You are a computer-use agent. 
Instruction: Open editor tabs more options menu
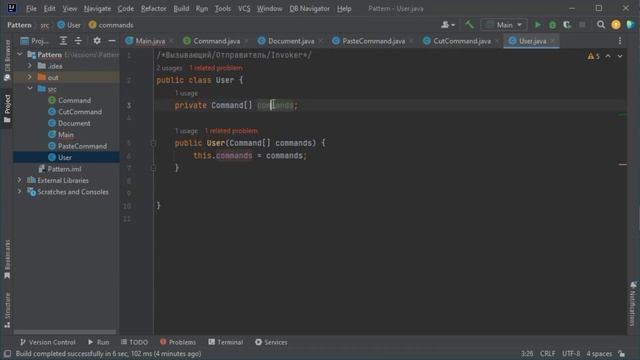click(620, 41)
